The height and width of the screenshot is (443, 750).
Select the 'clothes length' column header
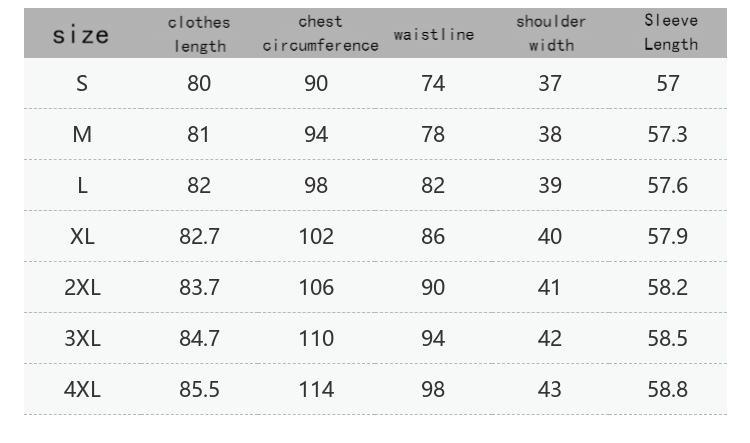pos(199,34)
